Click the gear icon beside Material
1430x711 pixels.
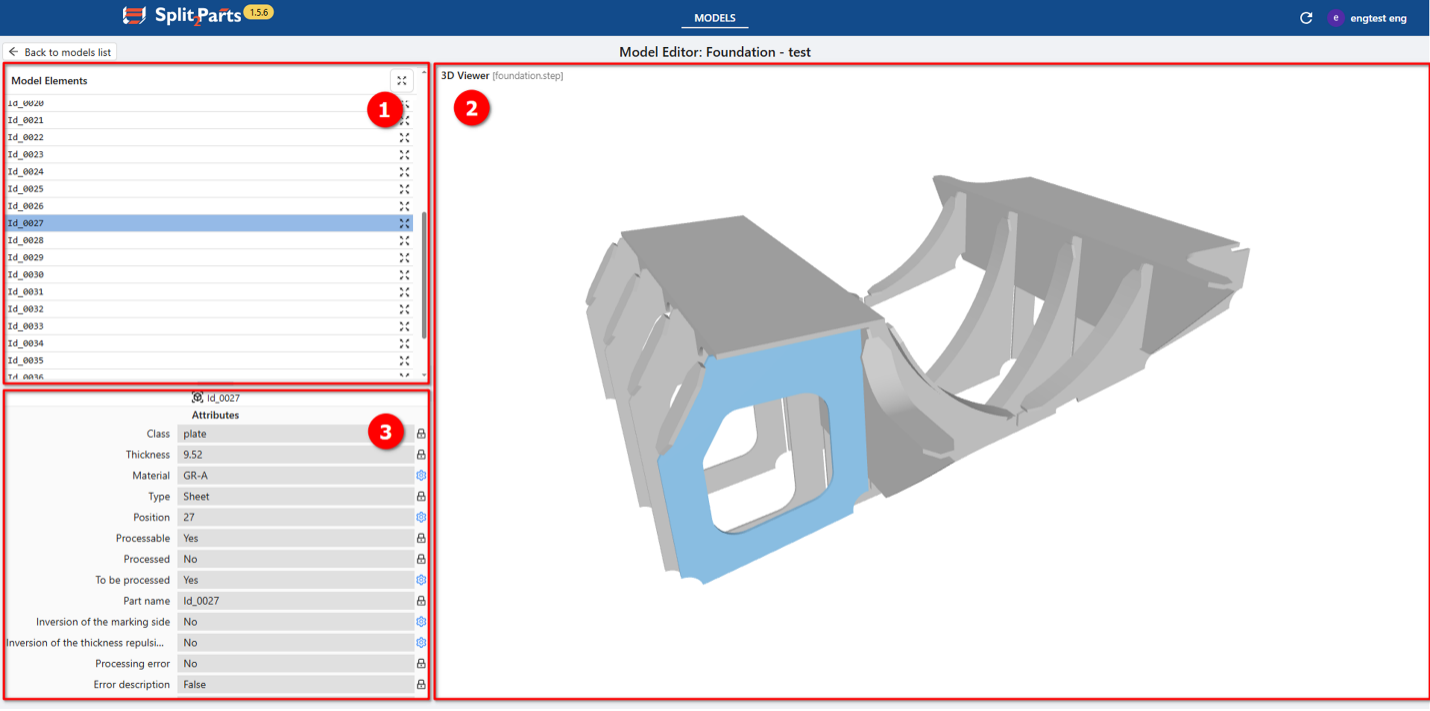[x=421, y=476]
